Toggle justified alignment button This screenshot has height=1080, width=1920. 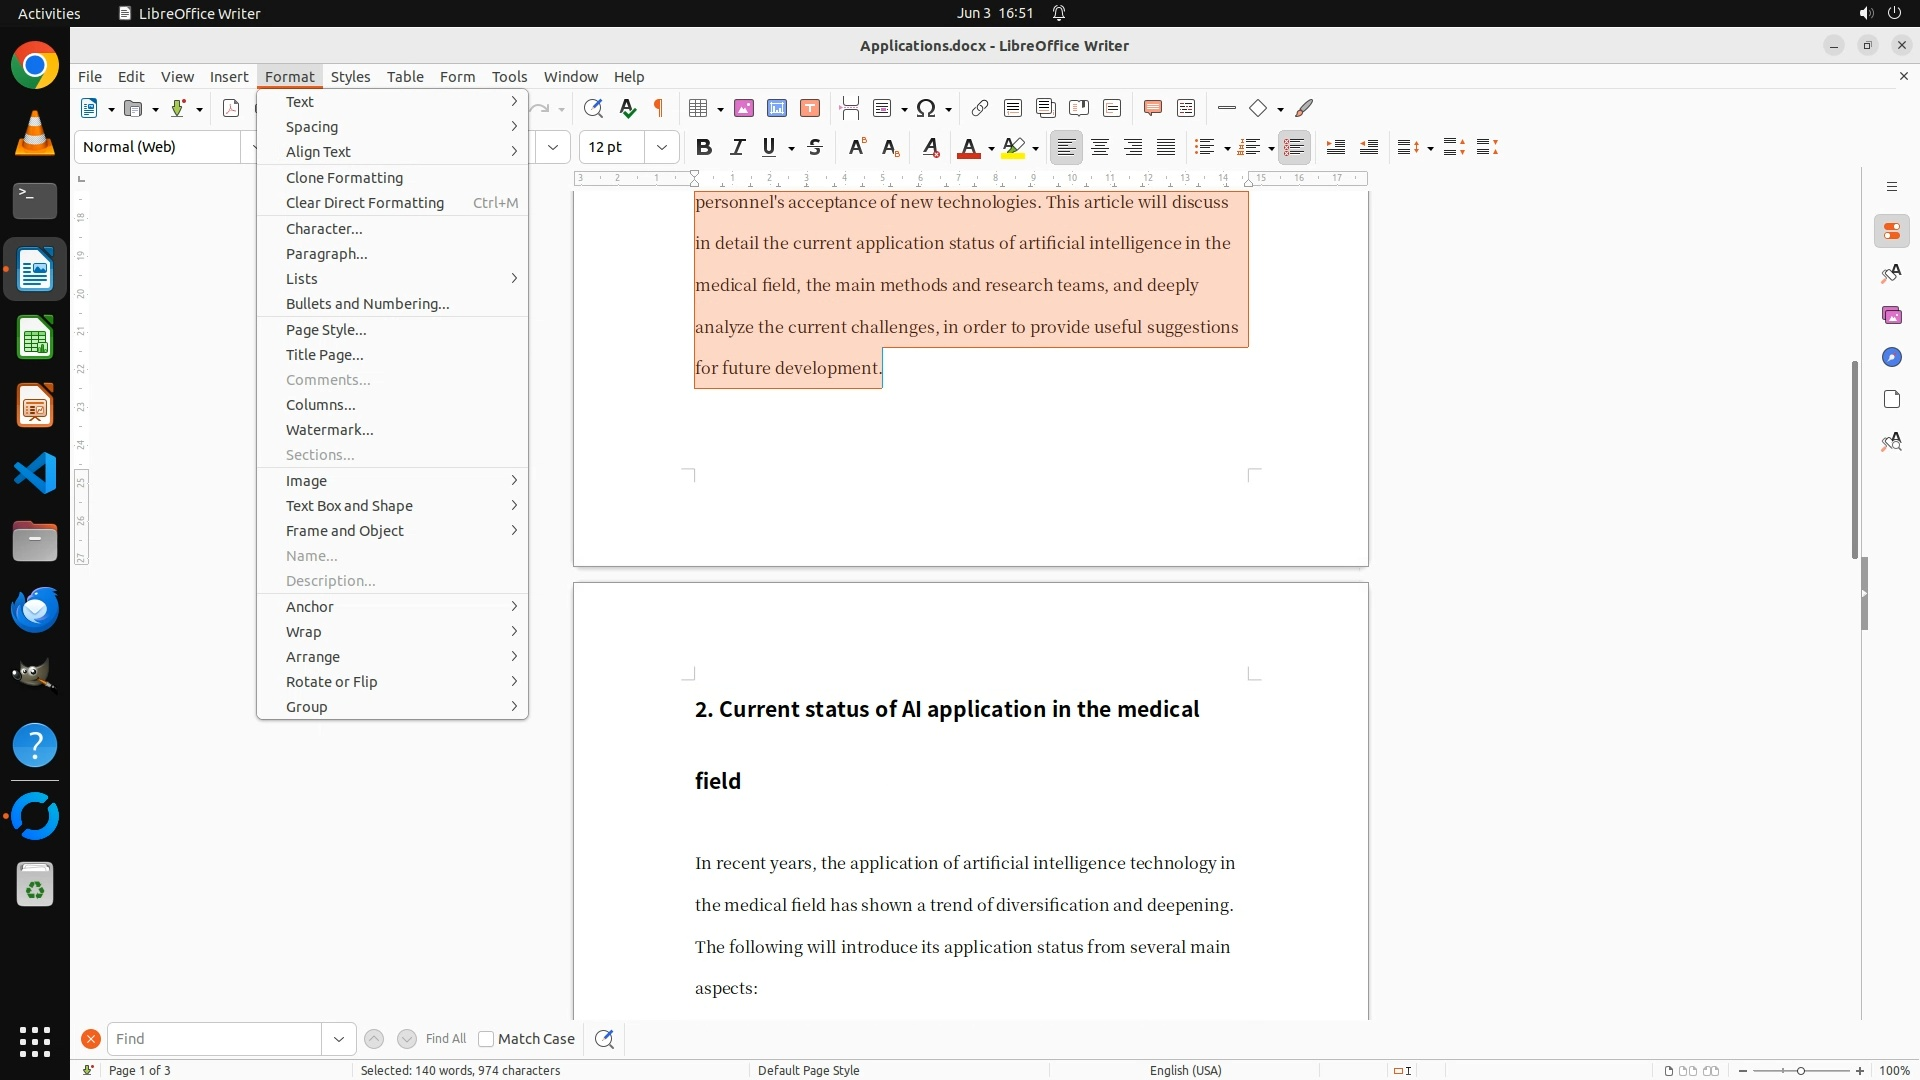coord(1166,147)
